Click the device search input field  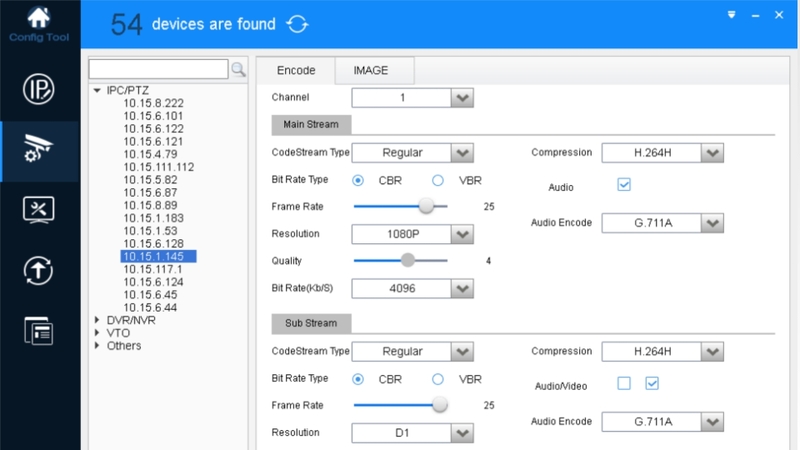click(x=159, y=69)
